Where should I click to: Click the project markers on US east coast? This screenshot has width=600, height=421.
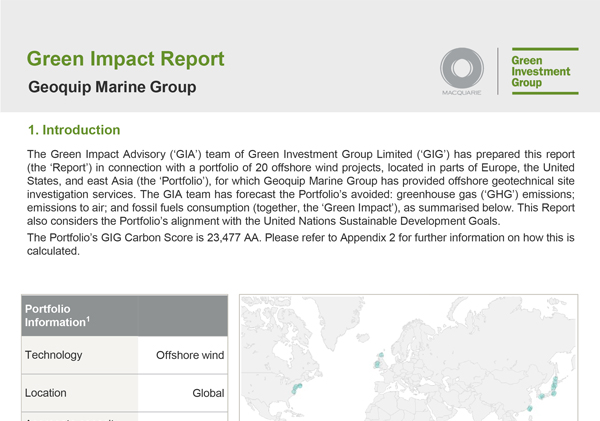(297, 388)
